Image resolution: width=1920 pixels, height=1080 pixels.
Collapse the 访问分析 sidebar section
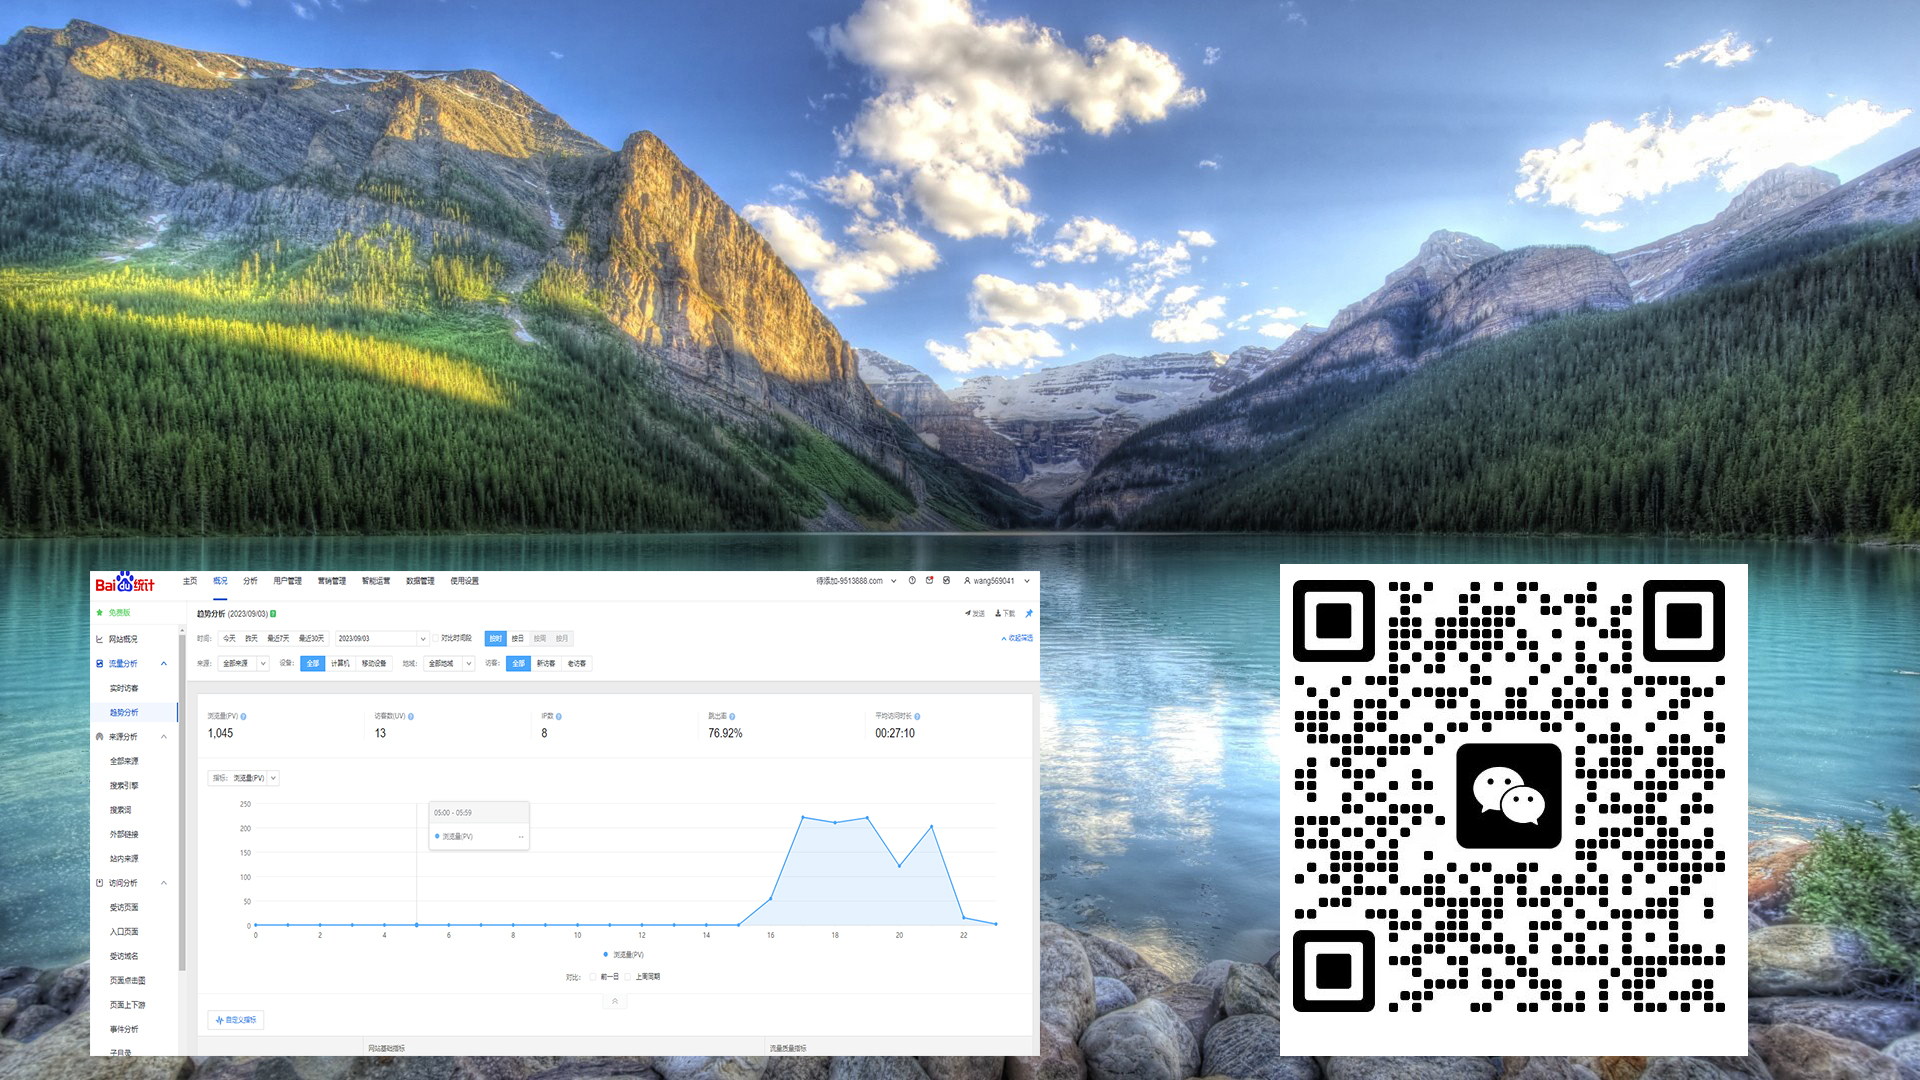click(x=164, y=882)
